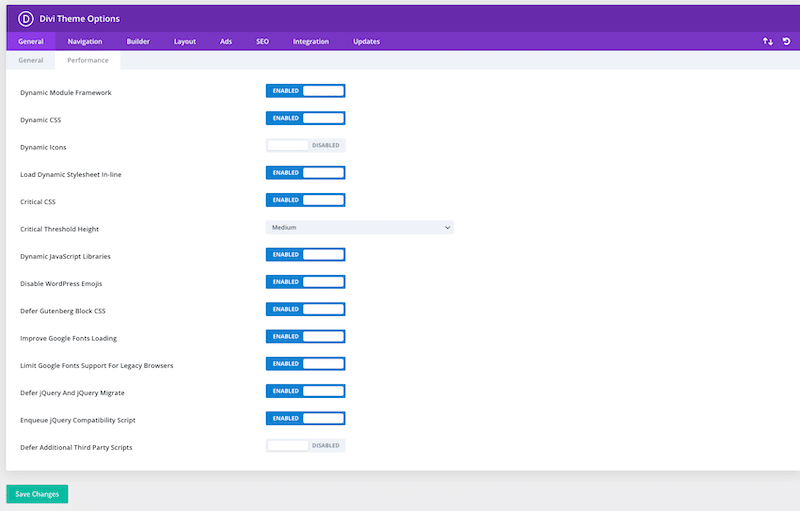Image resolution: width=800 pixels, height=511 pixels.
Task: Disable the Dynamic CSS switch
Action: click(x=305, y=118)
